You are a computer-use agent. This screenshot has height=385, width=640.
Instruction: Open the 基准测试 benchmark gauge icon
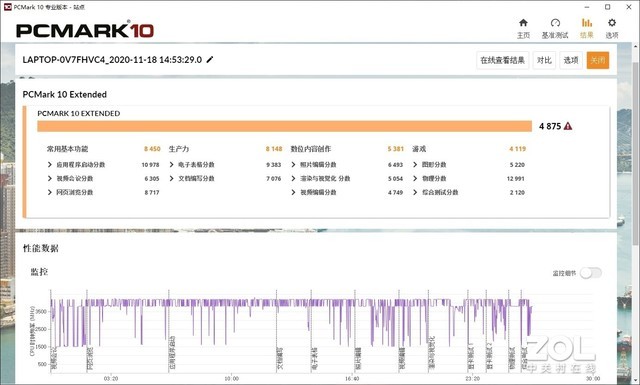pyautogui.click(x=555, y=23)
